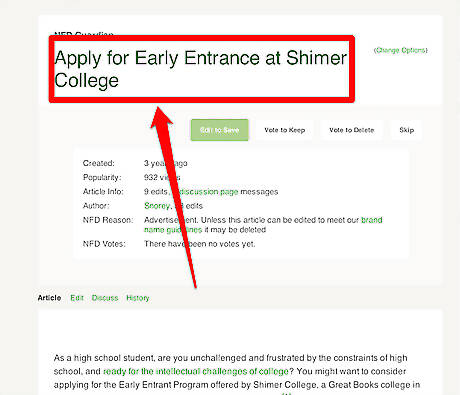
Task: Open the History tab
Action: (x=138, y=298)
